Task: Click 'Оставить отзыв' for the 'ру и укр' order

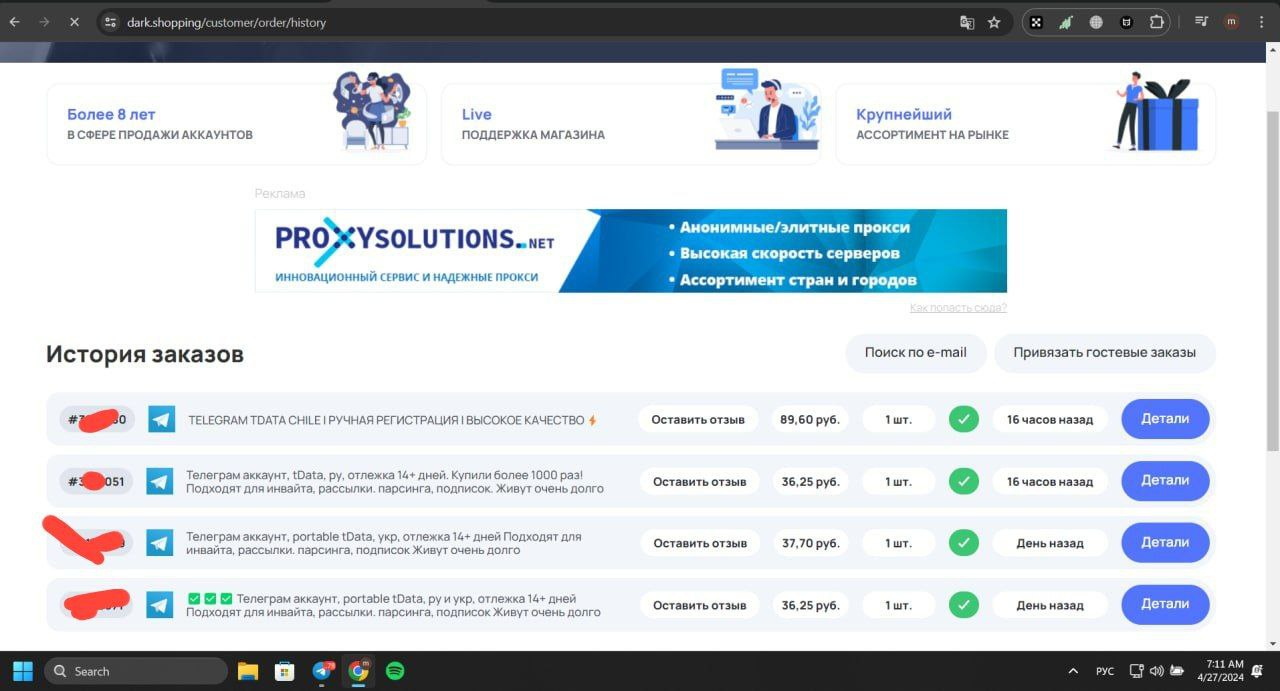Action: tap(700, 605)
